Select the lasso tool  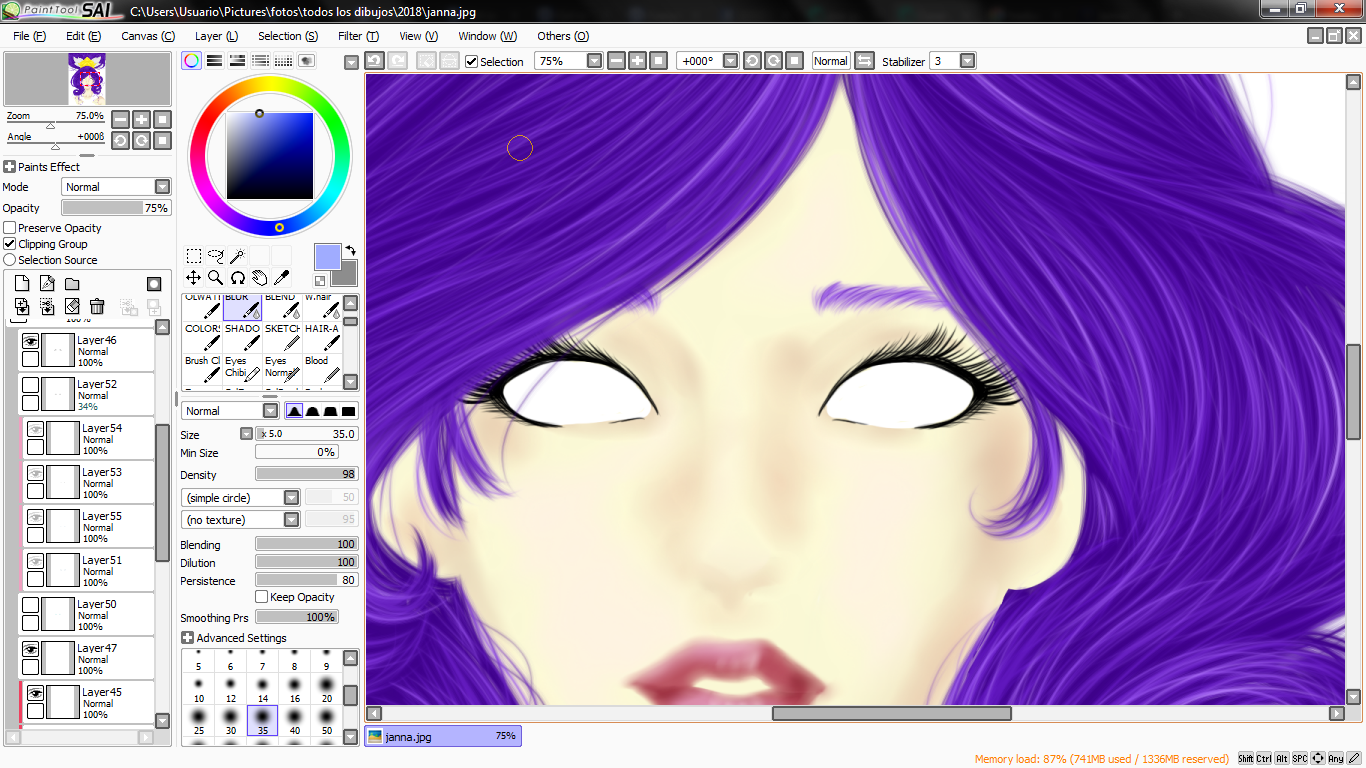216,256
